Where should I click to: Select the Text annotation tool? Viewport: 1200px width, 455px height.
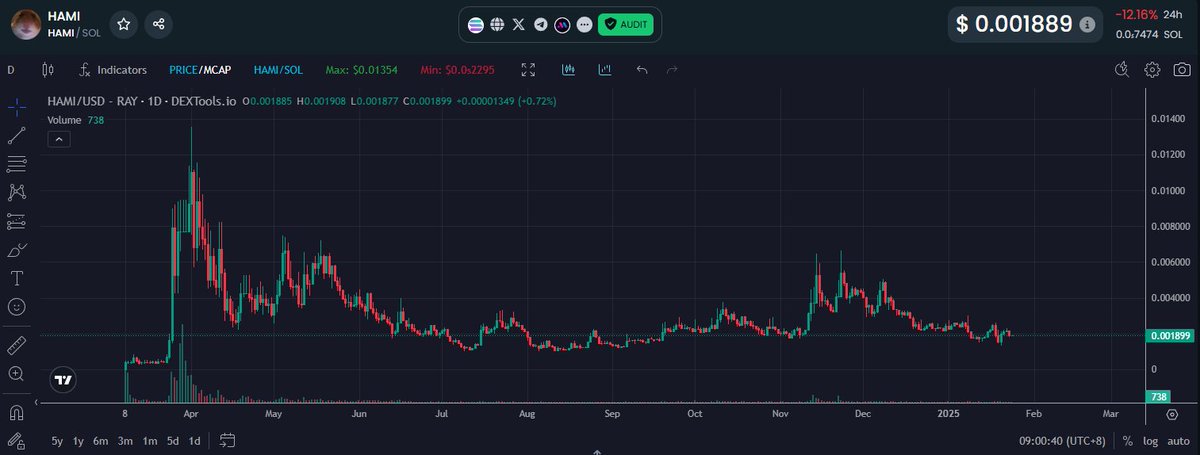click(16, 277)
